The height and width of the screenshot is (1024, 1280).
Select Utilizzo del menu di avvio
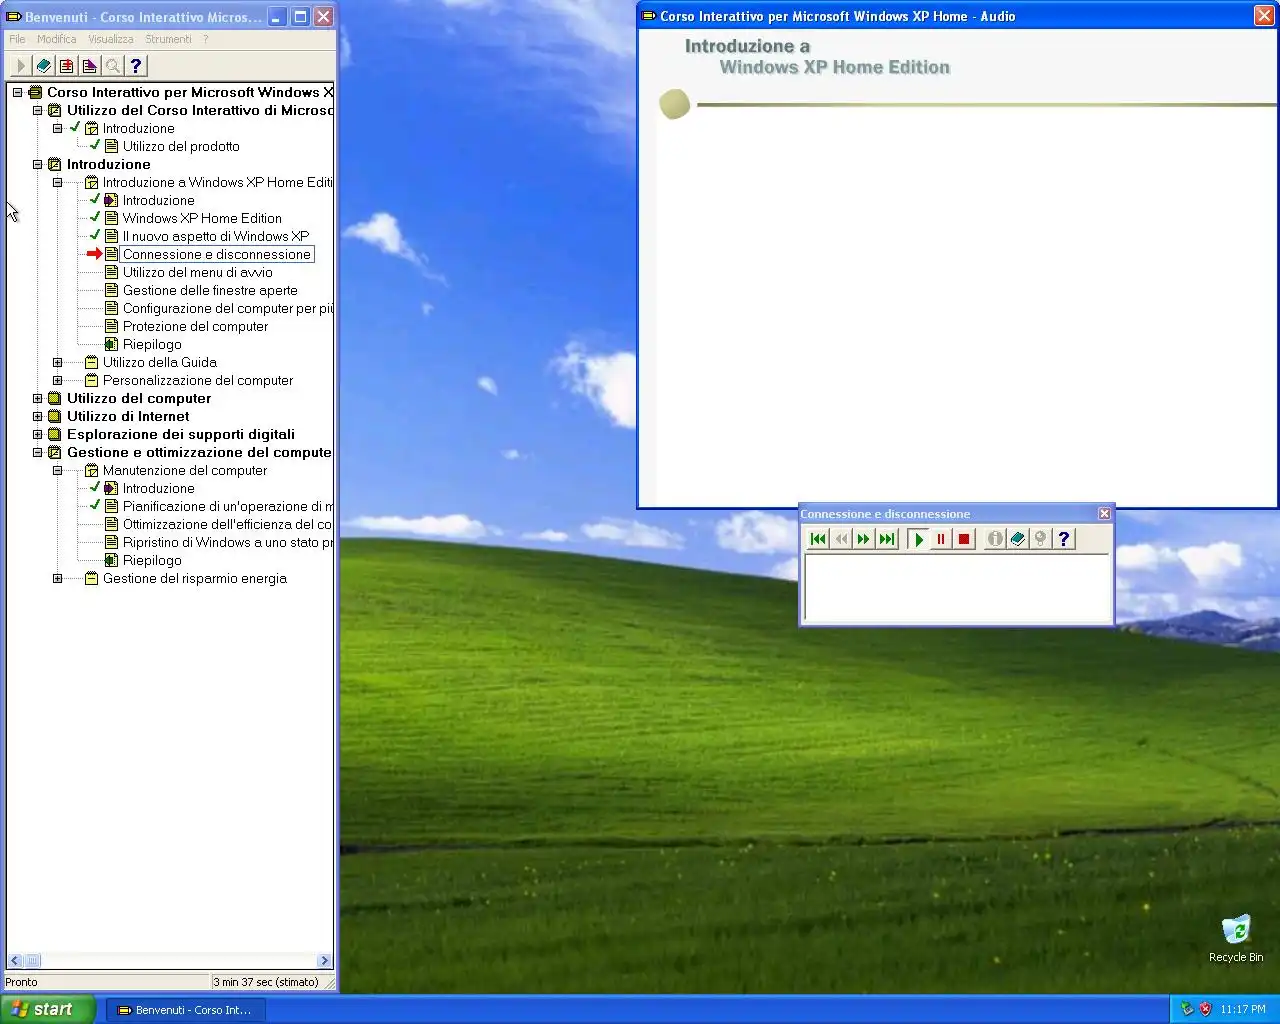pyautogui.click(x=197, y=272)
